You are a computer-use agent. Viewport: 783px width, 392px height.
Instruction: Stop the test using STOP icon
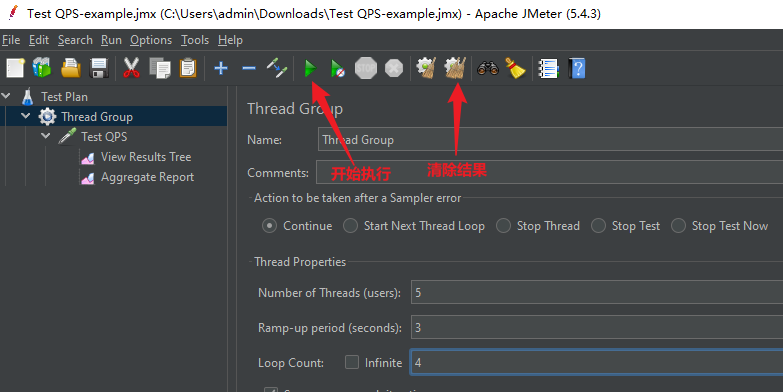(366, 68)
